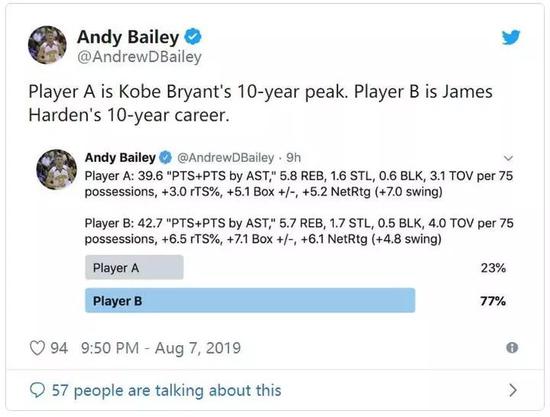Click the 9h timestamp in quoted tweet
The height and width of the screenshot is (417, 550).
click(294, 157)
